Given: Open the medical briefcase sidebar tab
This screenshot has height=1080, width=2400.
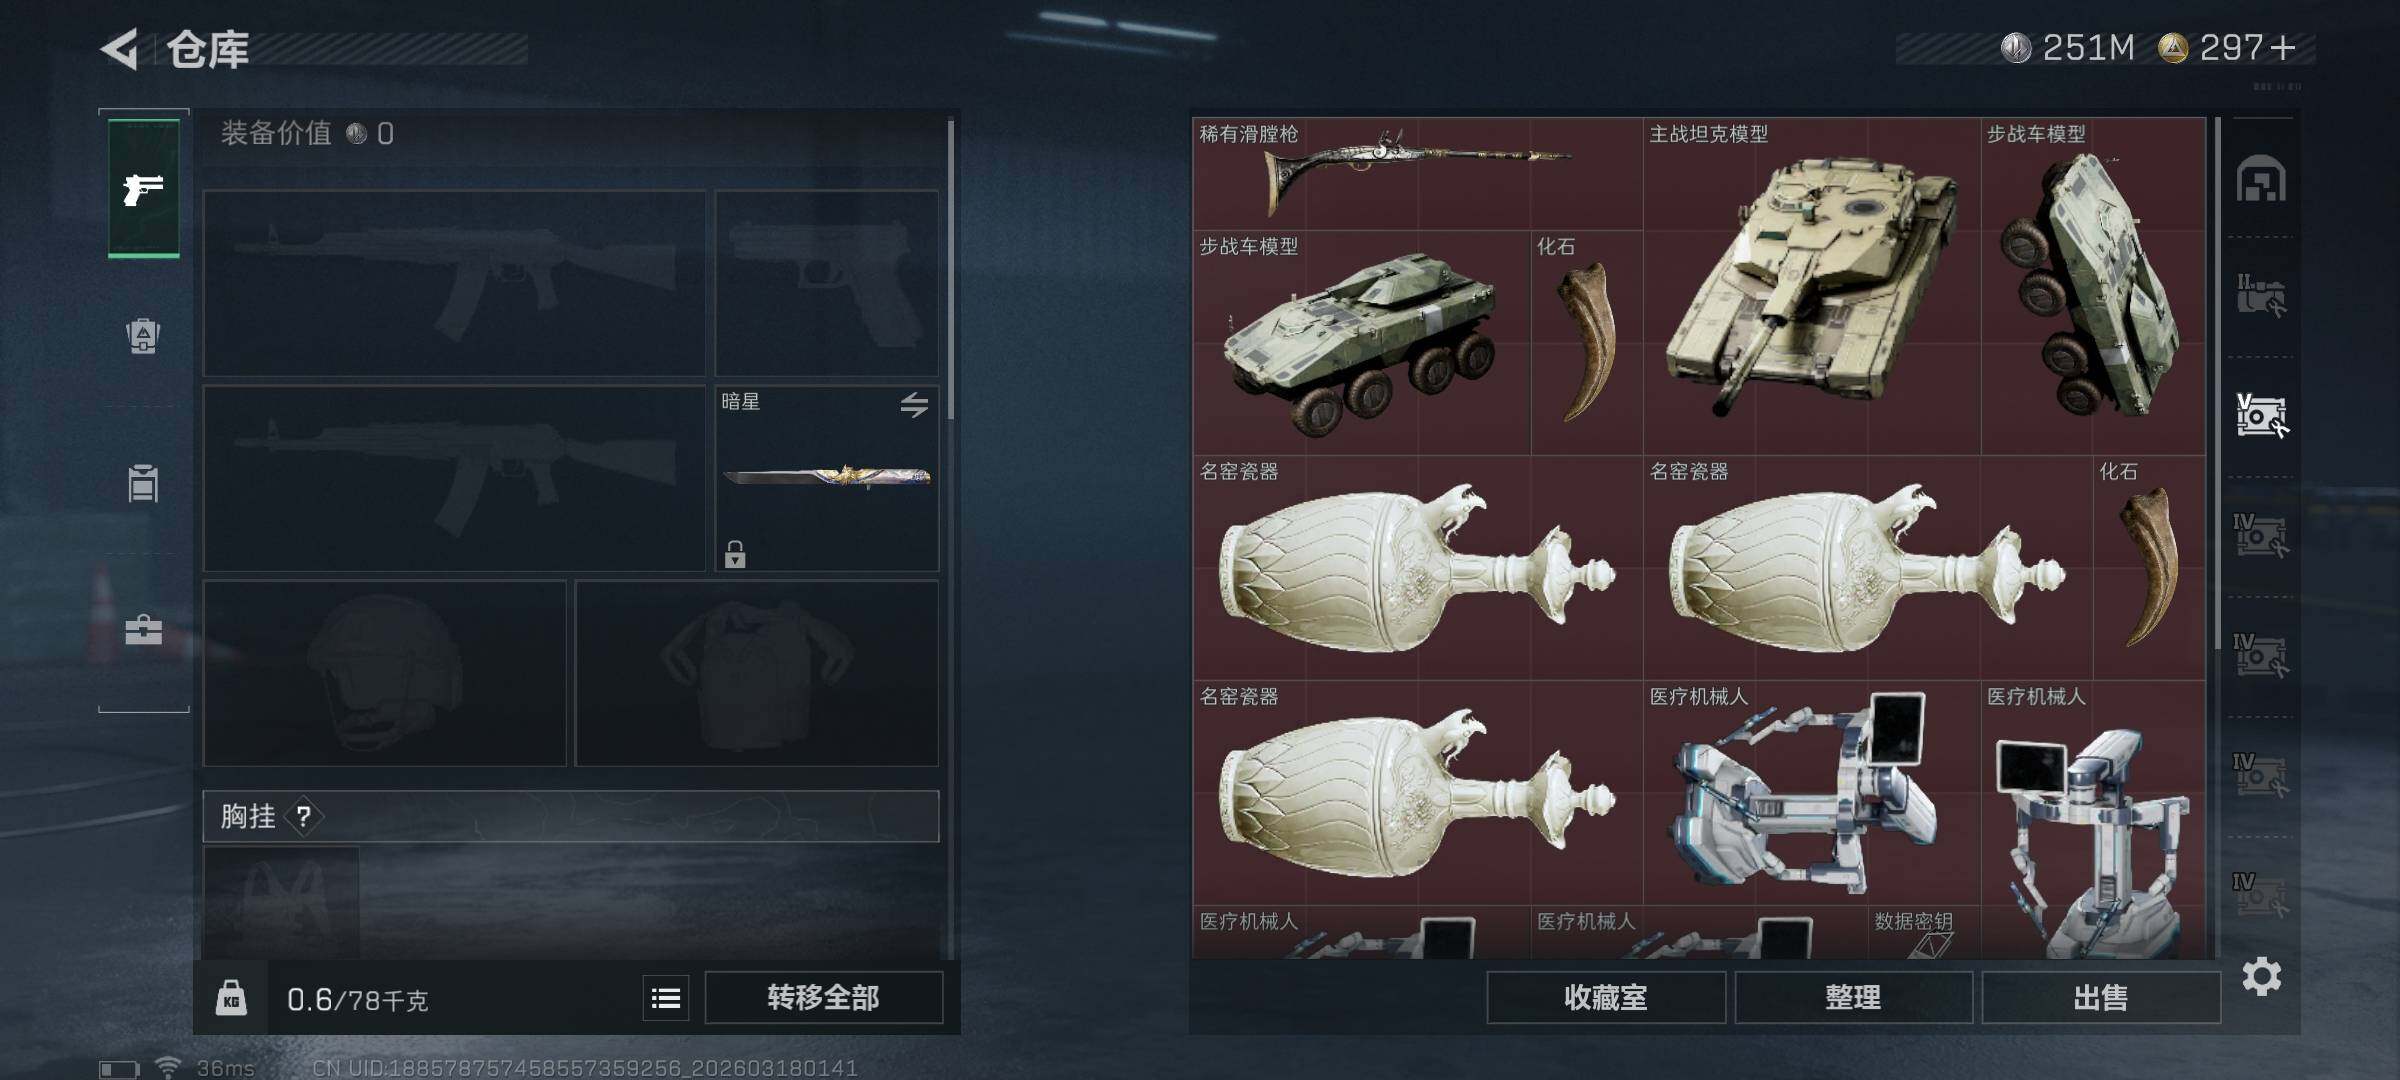Looking at the screenshot, I should 143,629.
